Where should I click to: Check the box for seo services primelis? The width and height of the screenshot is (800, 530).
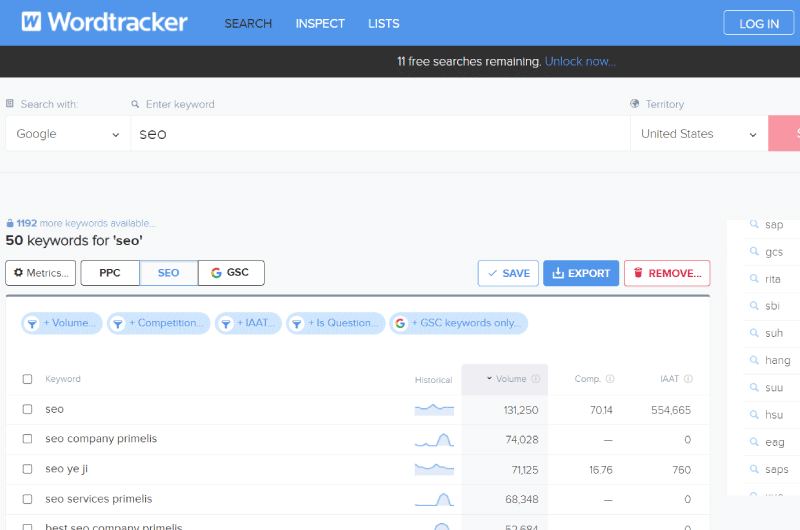(28, 499)
